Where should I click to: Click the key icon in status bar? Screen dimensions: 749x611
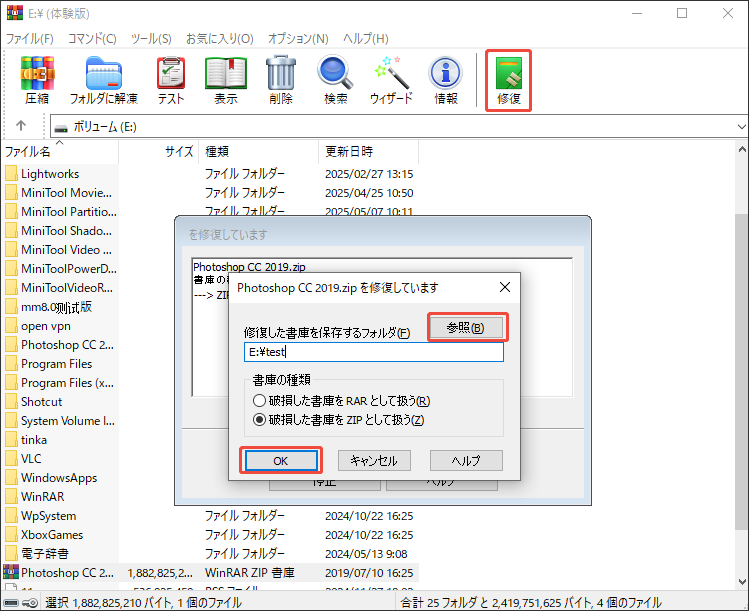(x=31, y=602)
